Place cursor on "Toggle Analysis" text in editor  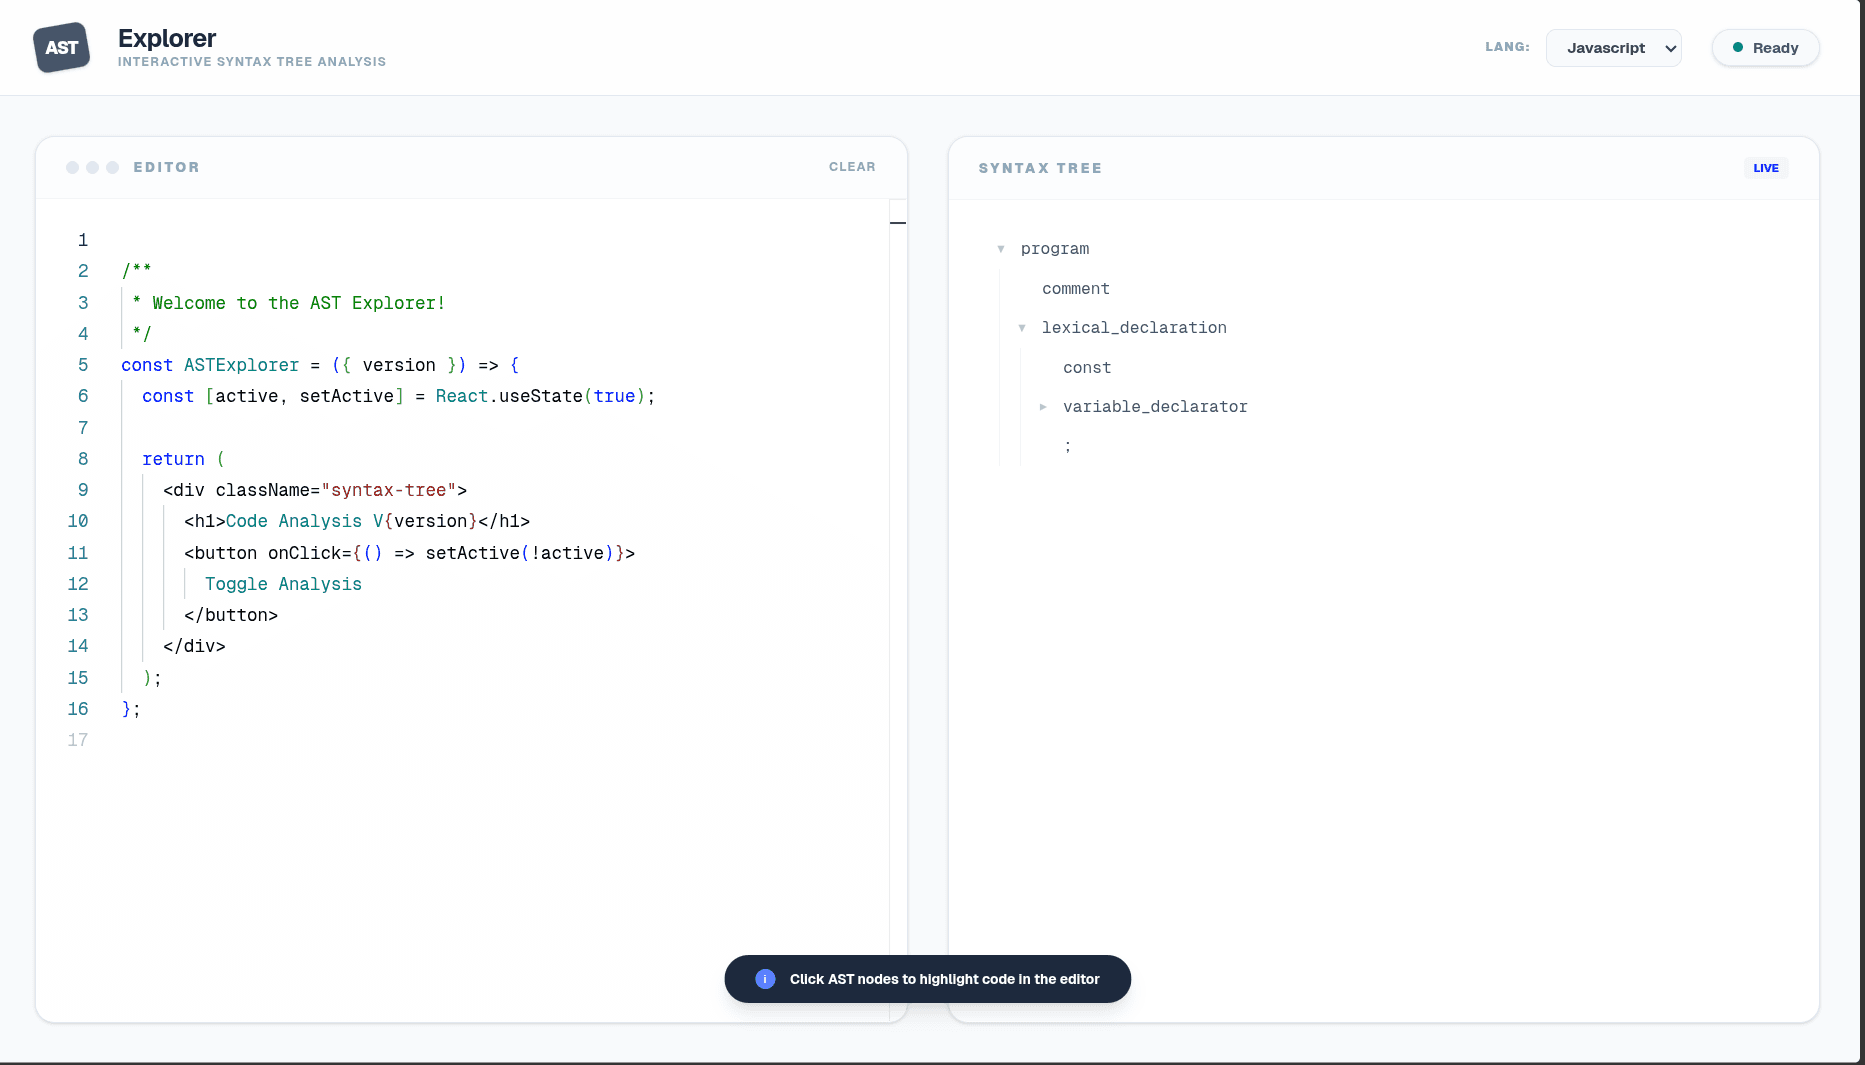[283, 584]
